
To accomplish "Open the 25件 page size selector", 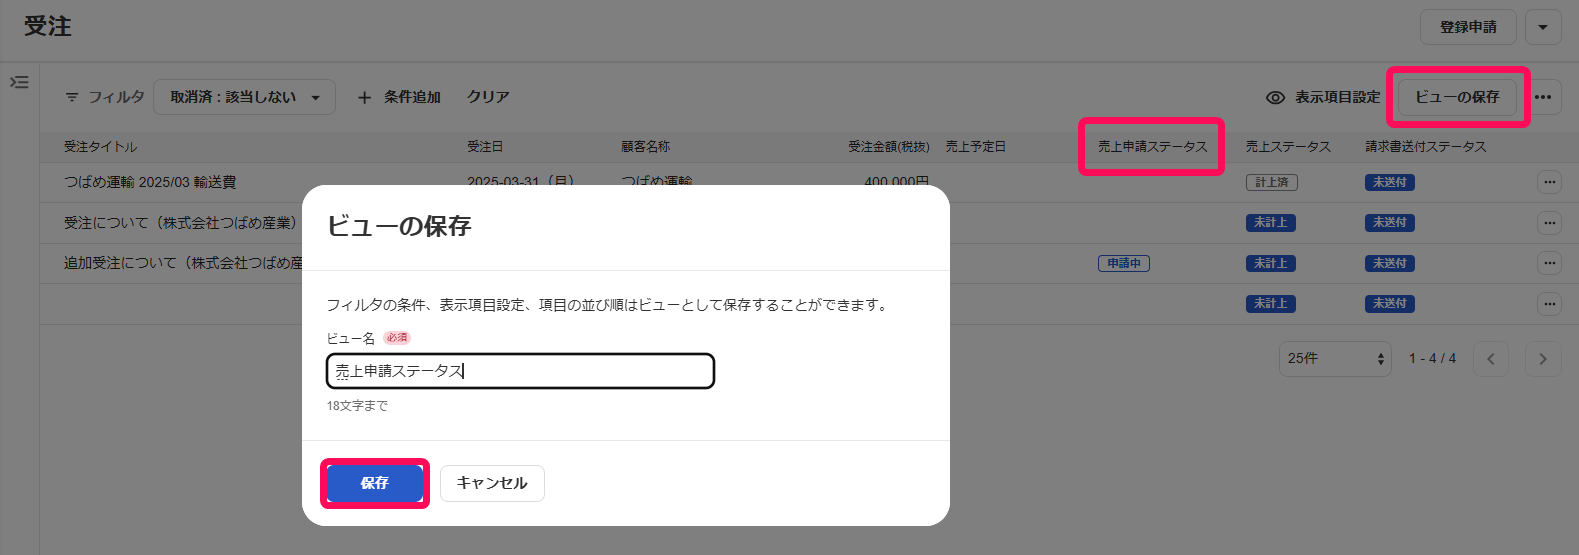I will tap(1335, 359).
